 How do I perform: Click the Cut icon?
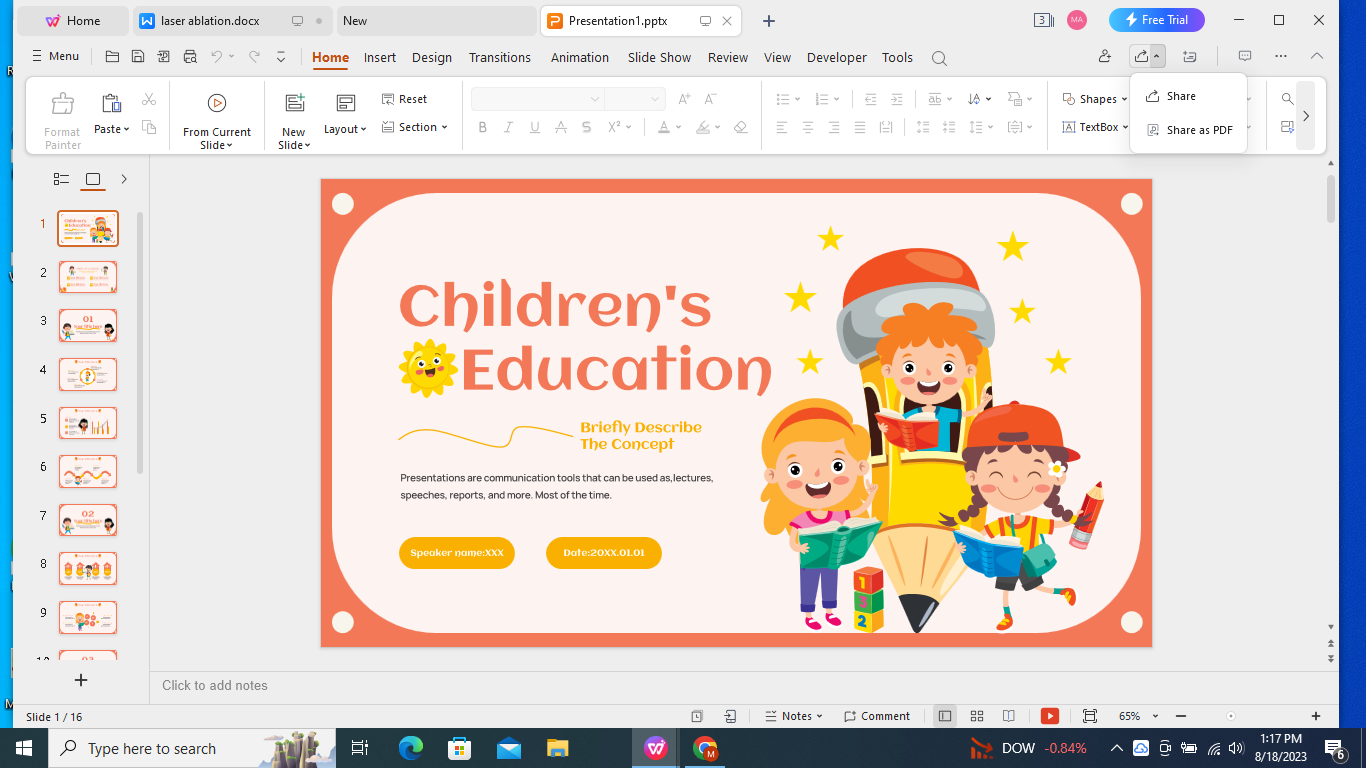[148, 99]
